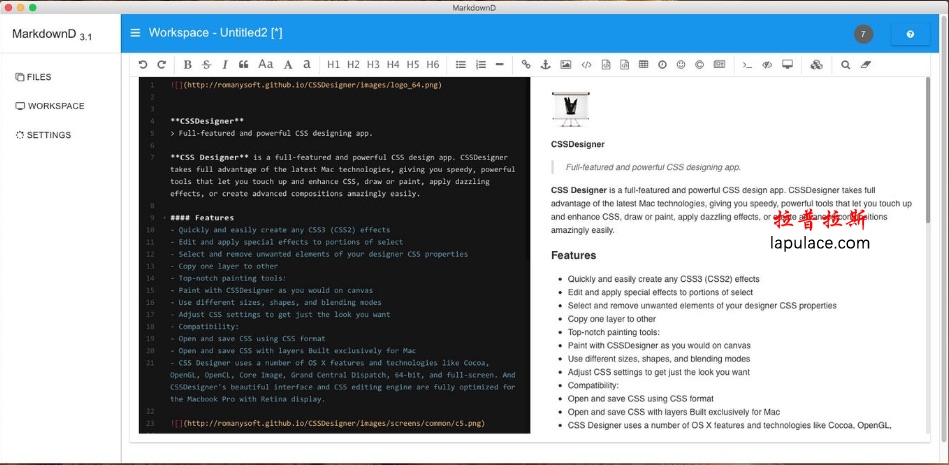Insert a block quote
949x465 pixels.
tap(243, 64)
